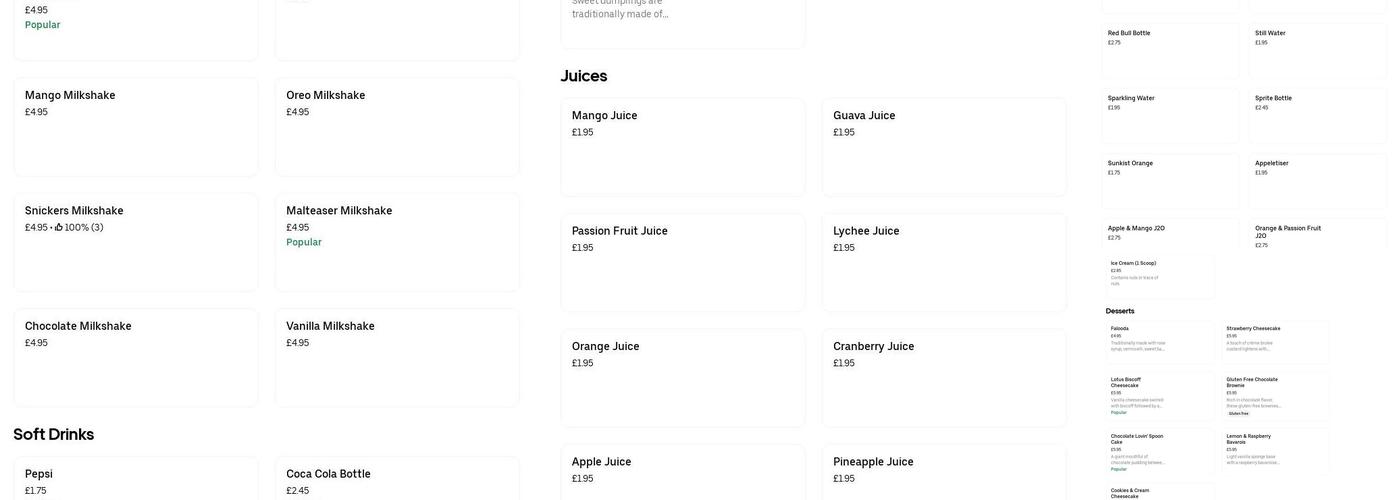Viewport: 1400px width, 500px height.
Task: Open the Oreo Milkshake card
Action: [397, 127]
